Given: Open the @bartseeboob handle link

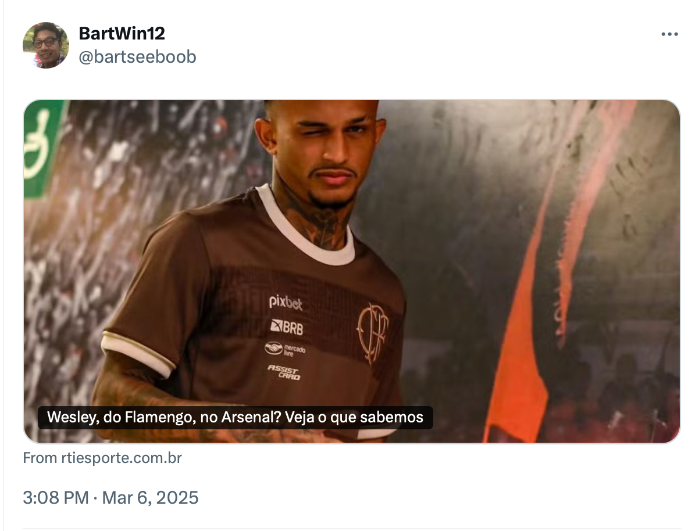Looking at the screenshot, I should click(137, 57).
